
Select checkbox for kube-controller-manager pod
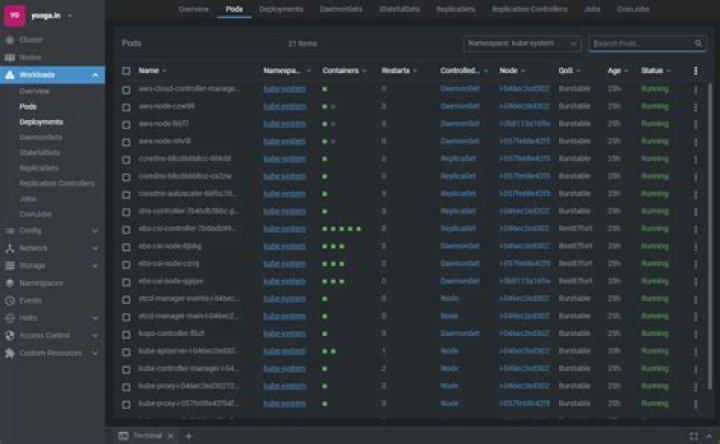(126, 369)
